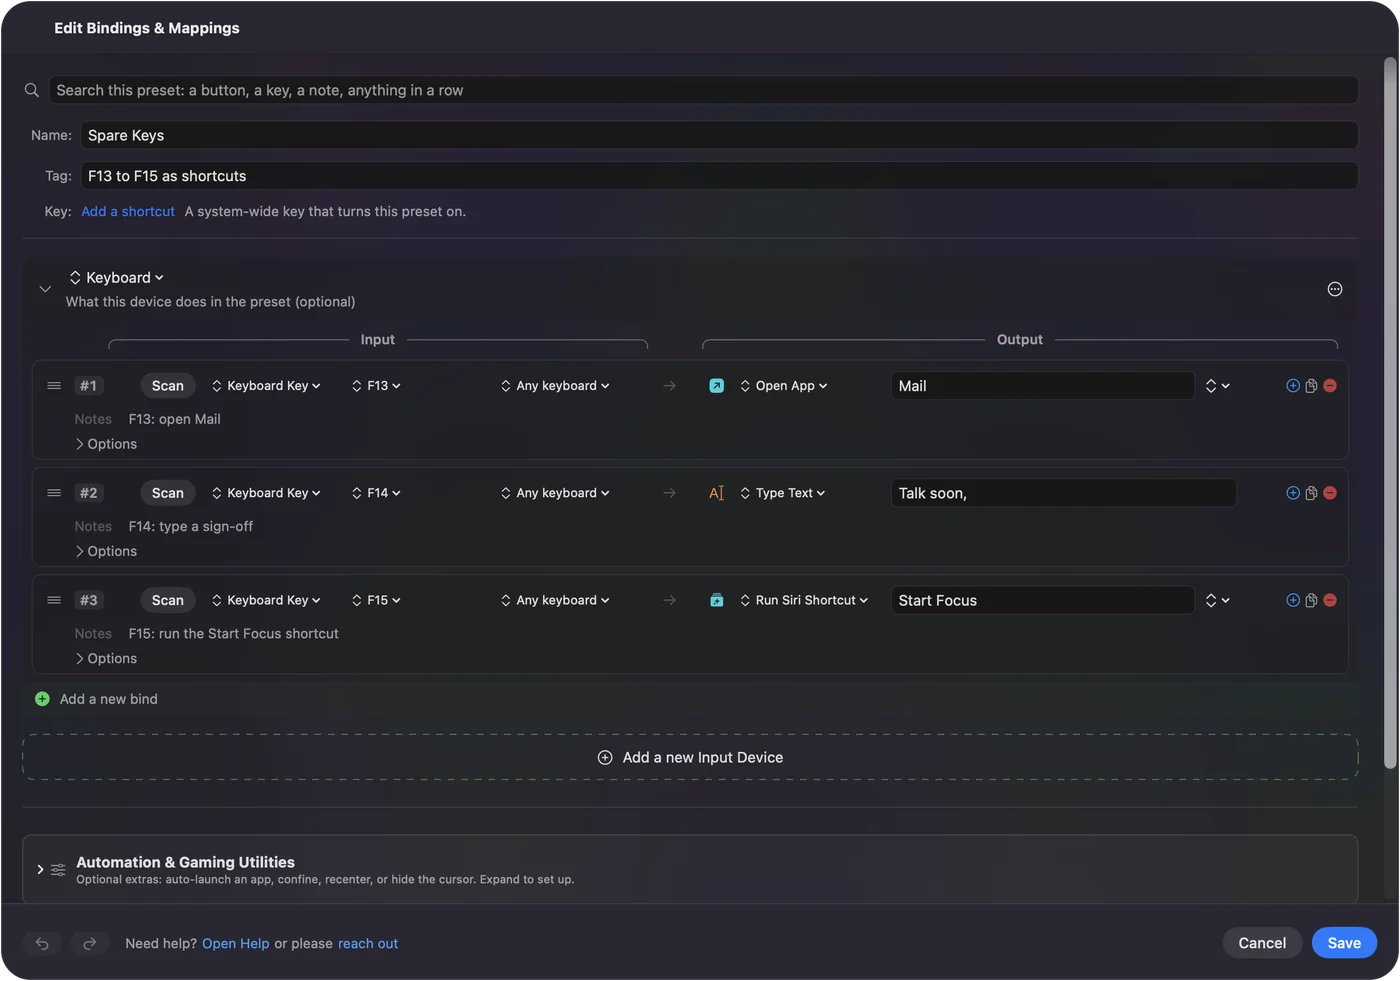The height and width of the screenshot is (981, 1400).
Task: Click the undo arrow button
Action: click(x=42, y=943)
